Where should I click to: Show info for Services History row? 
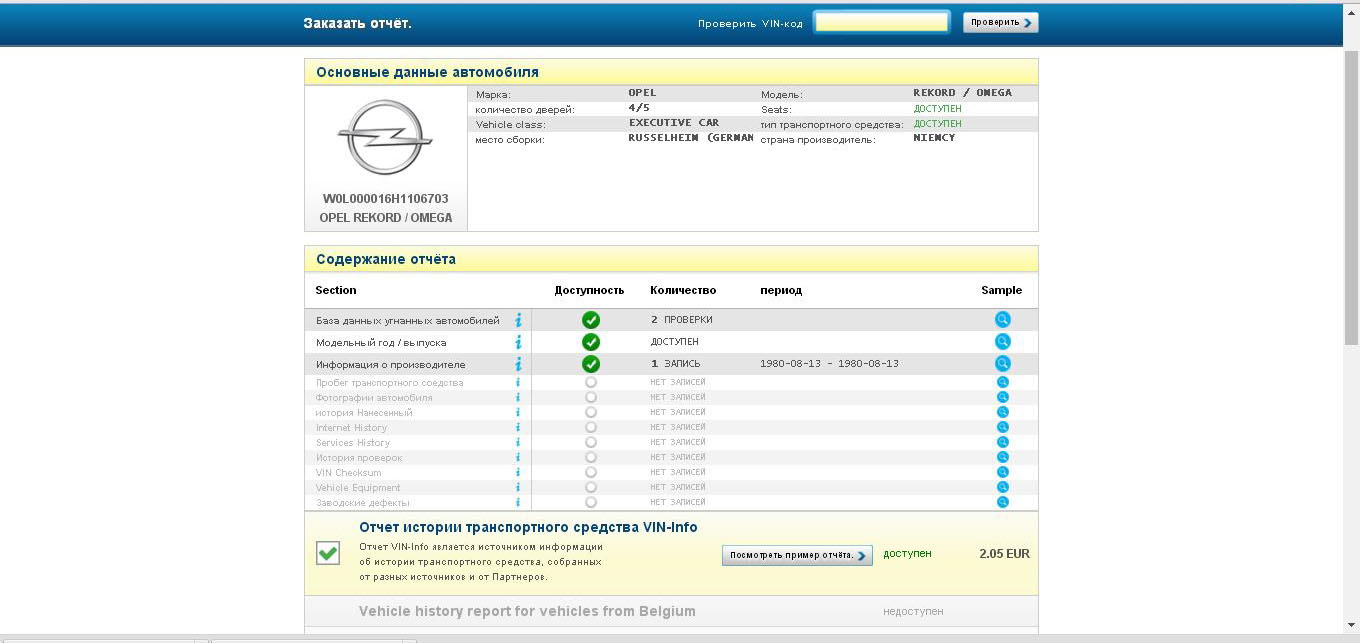click(x=518, y=442)
